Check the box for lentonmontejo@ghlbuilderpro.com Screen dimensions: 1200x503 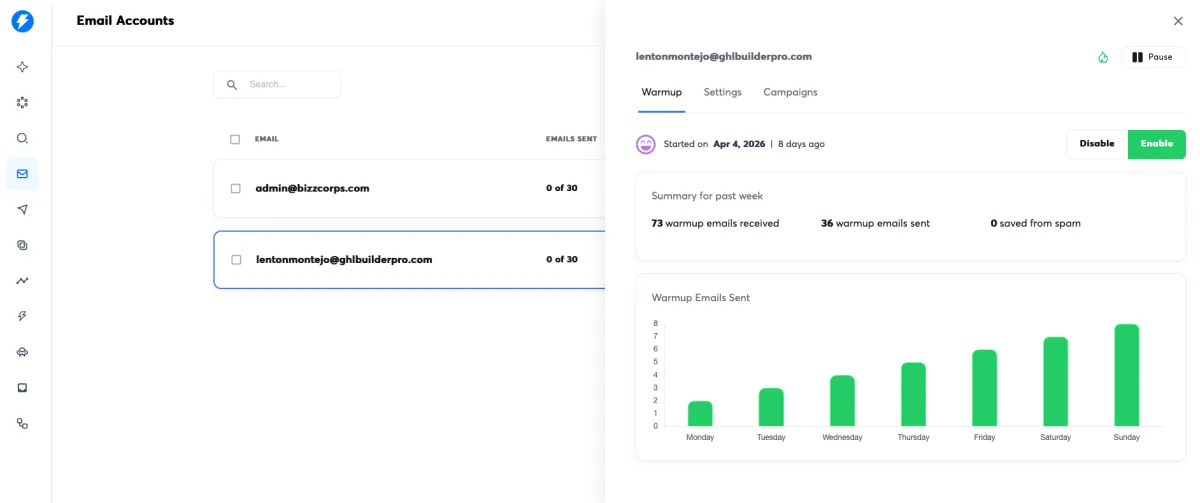236,260
